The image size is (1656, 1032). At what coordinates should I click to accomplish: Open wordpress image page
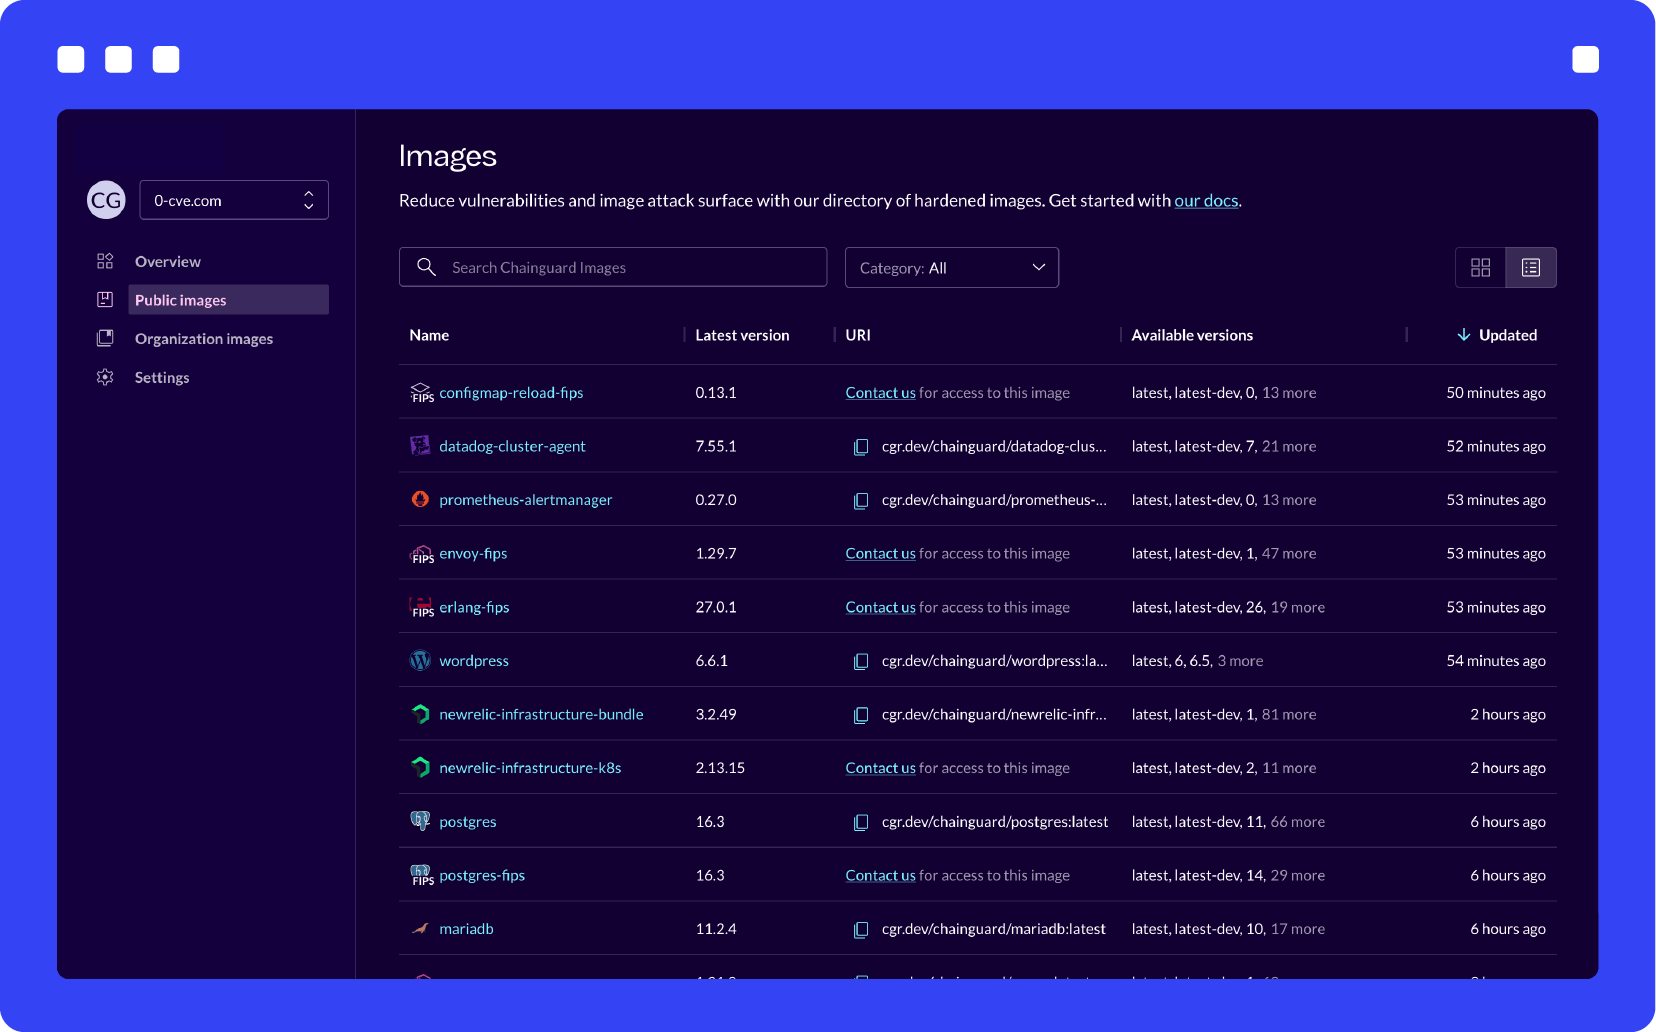point(474,661)
